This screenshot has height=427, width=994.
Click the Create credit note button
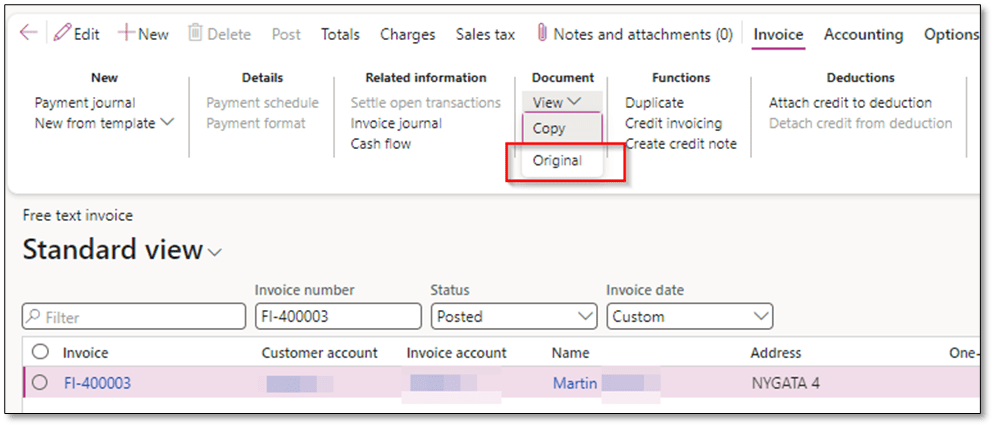point(680,144)
